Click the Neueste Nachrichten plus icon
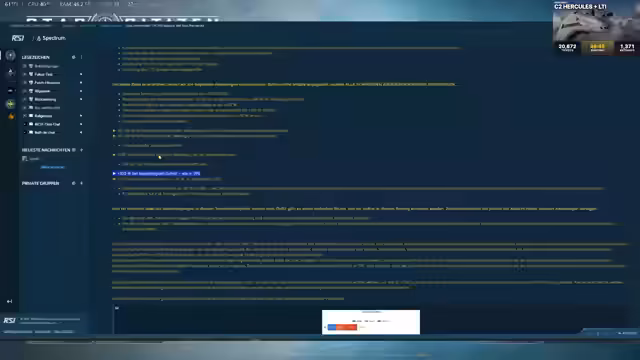Image resolution: width=640 pixels, height=360 pixels. [81, 150]
